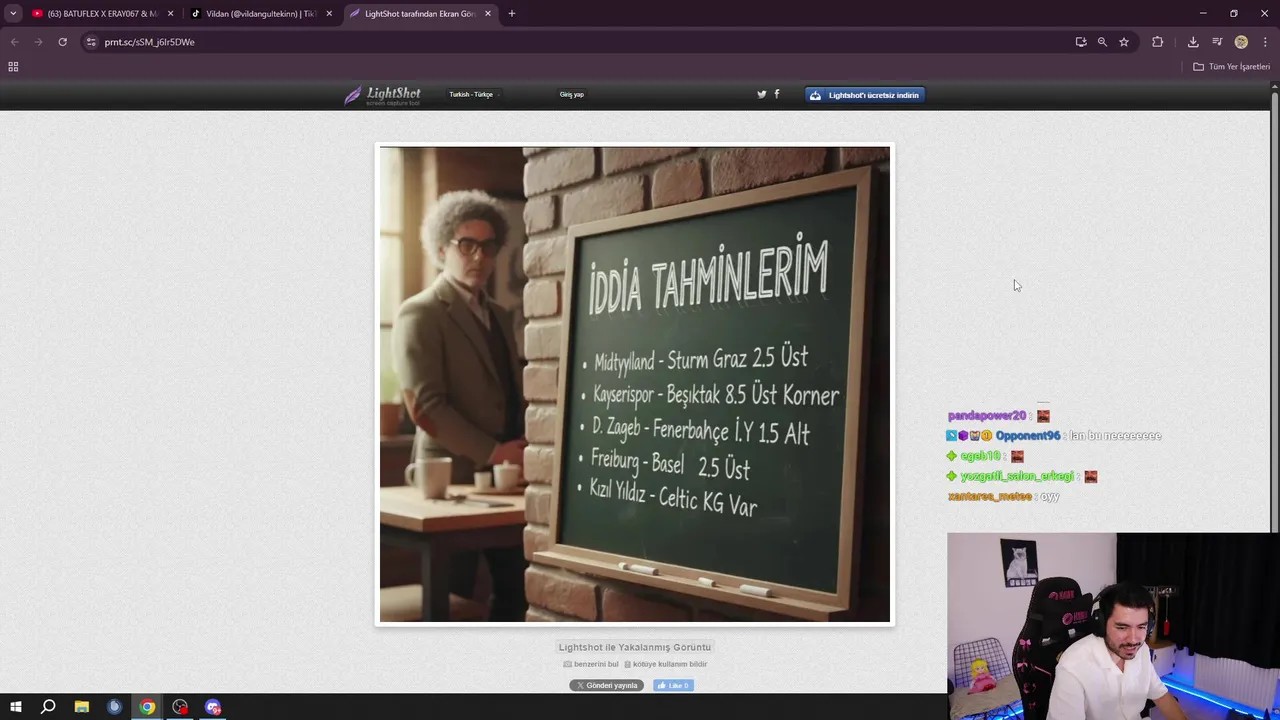Click the Gönderi yayınla post button
This screenshot has width=1280, height=720.
point(607,686)
